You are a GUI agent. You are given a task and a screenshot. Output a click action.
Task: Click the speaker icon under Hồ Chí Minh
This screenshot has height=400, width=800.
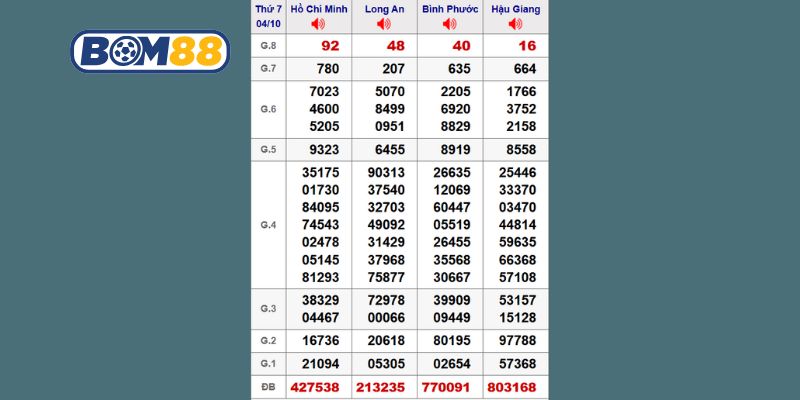coord(318,23)
